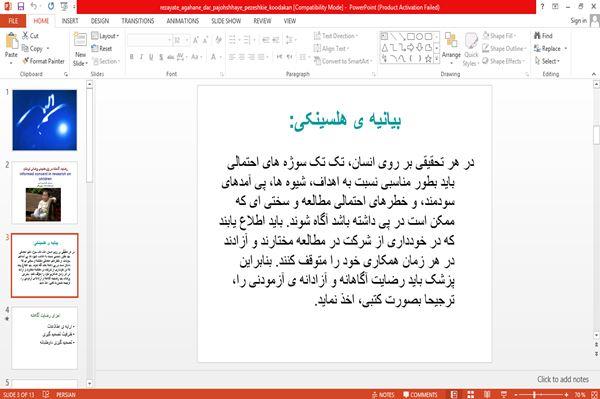The height and width of the screenshot is (399, 600).
Task: Open the font size combo box
Action: point(181,40)
